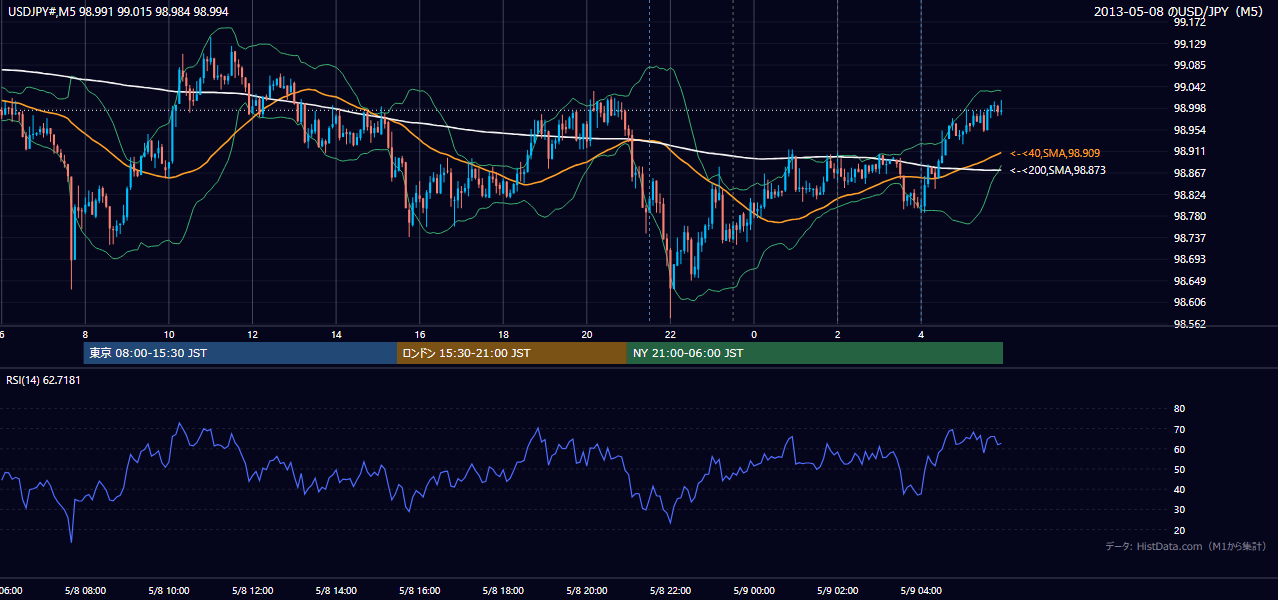The width and height of the screenshot is (1278, 600).
Task: Click the 2013-05-08 USD/JPY (M5) chart title
Action: point(1180,12)
